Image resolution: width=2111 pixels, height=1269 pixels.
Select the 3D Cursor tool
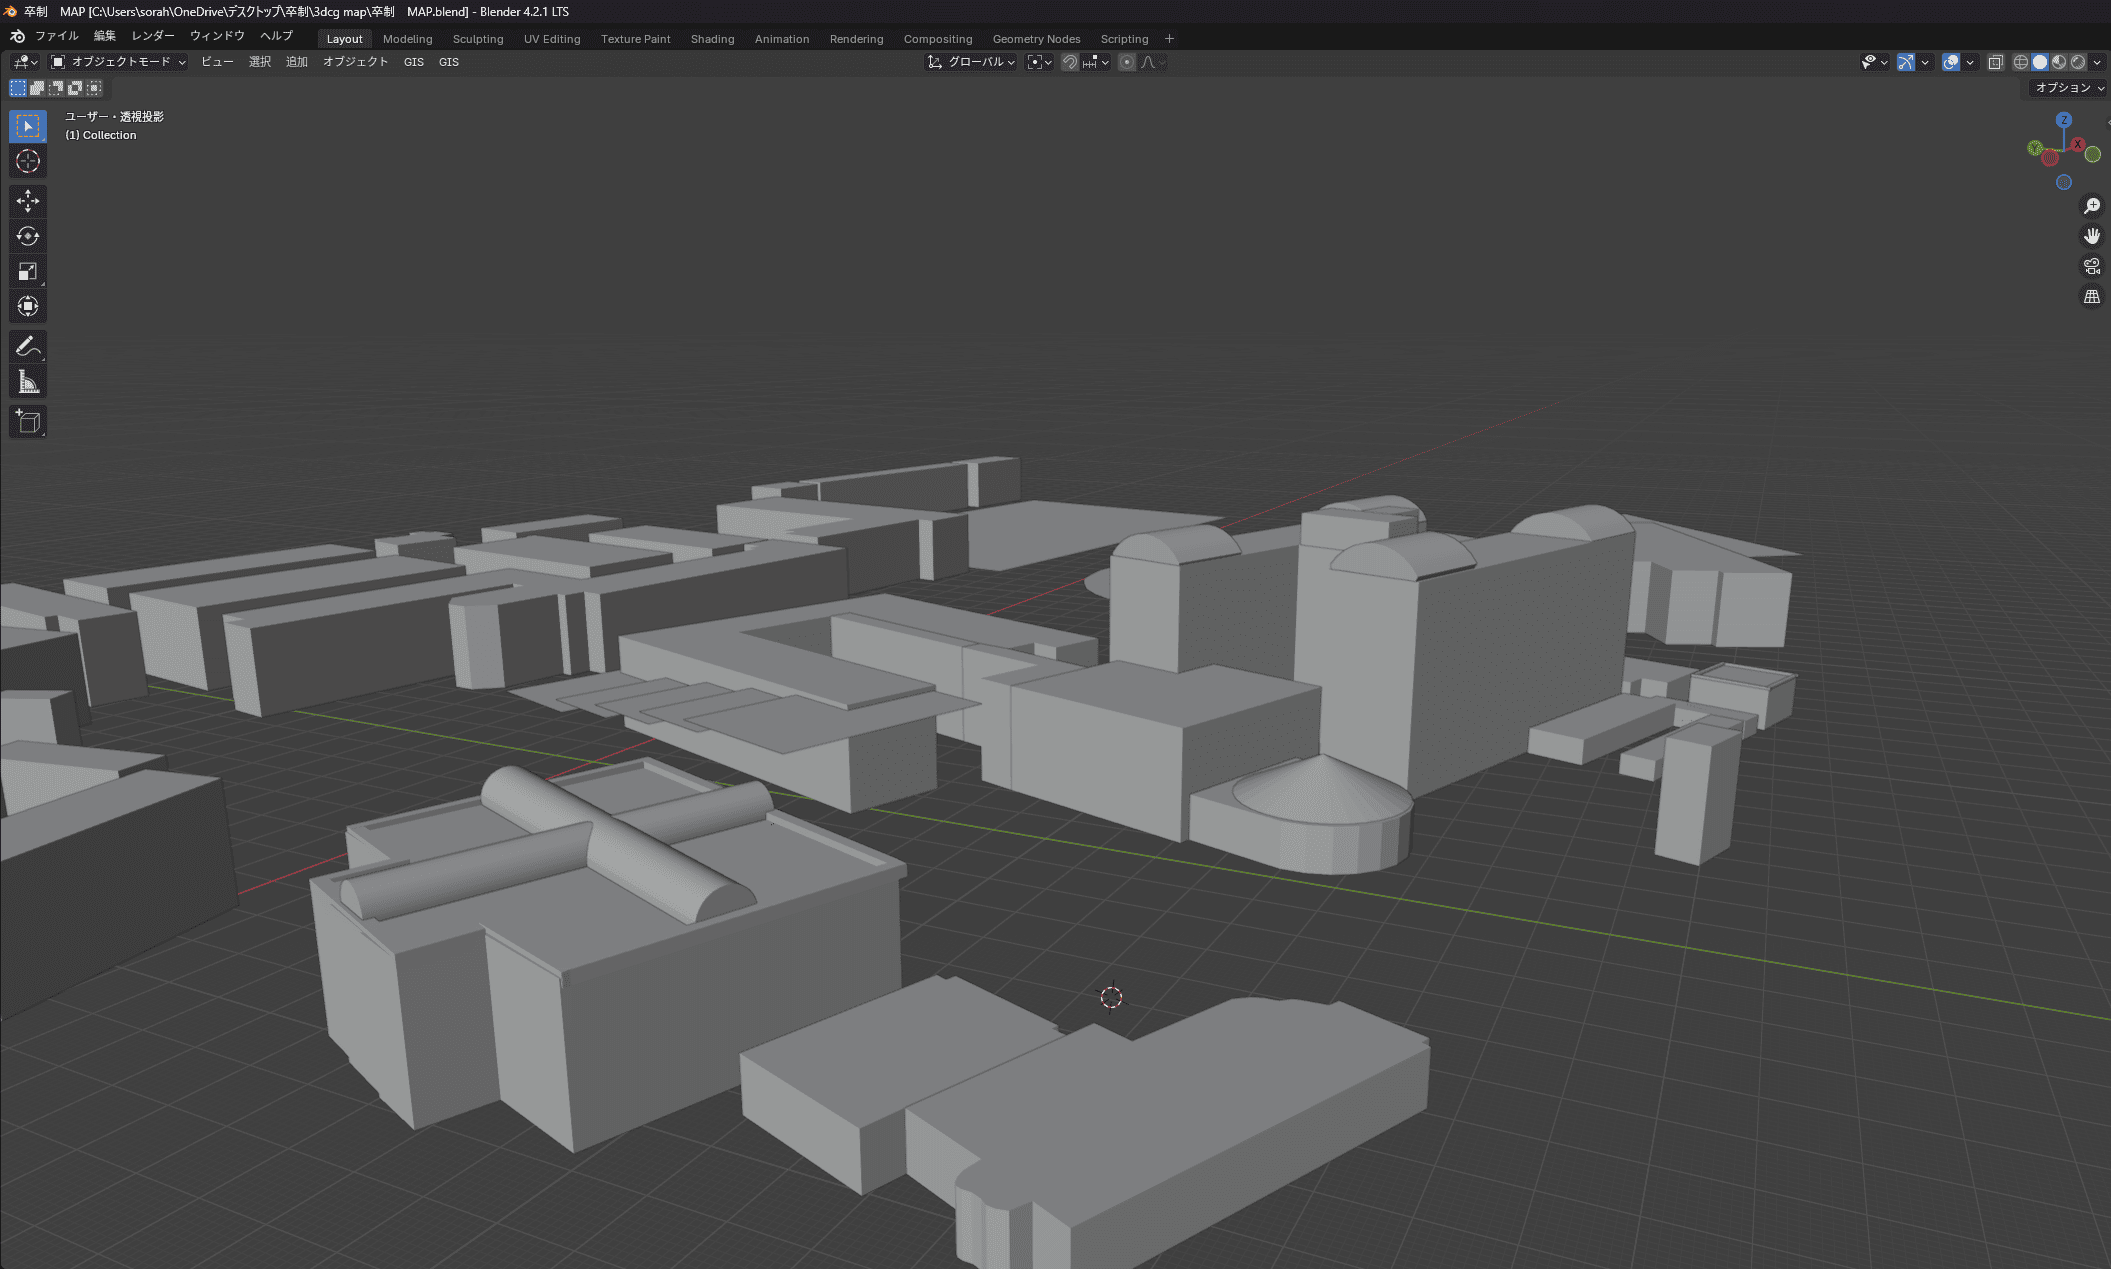(x=27, y=161)
